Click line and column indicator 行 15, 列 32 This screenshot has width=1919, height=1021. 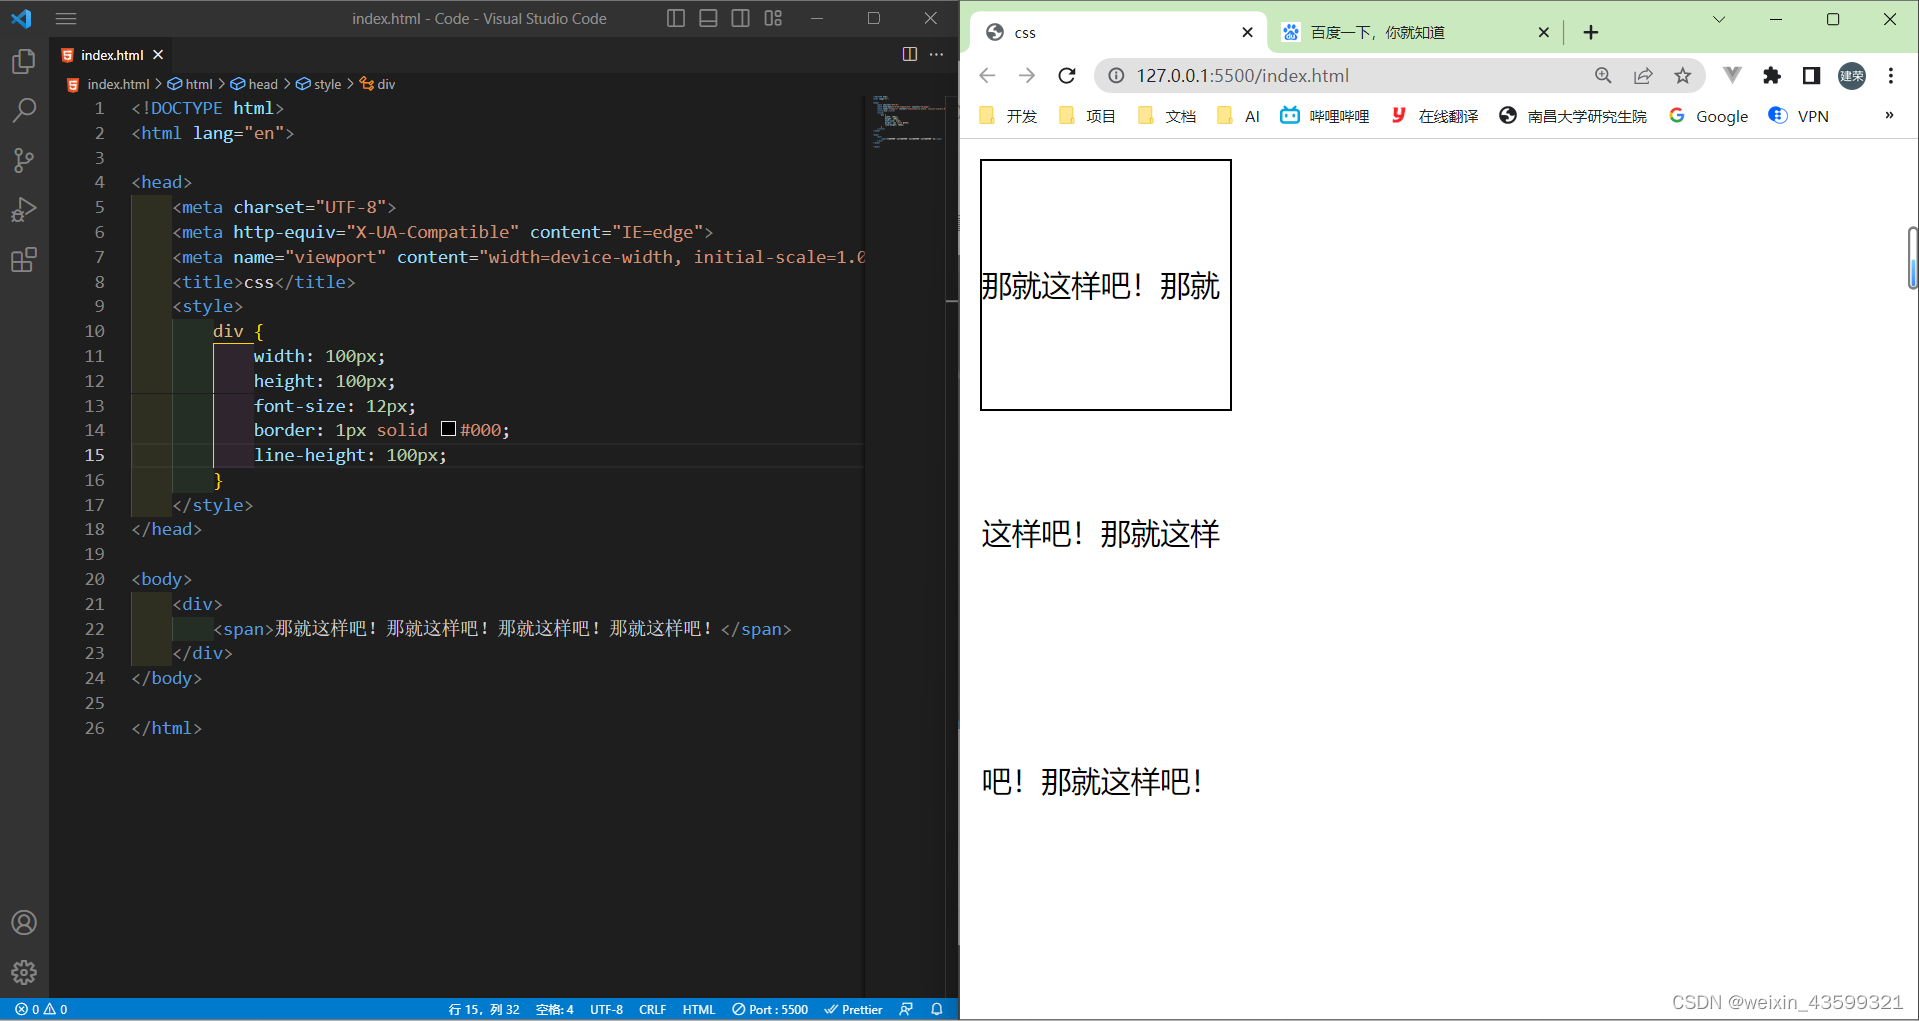click(484, 1009)
